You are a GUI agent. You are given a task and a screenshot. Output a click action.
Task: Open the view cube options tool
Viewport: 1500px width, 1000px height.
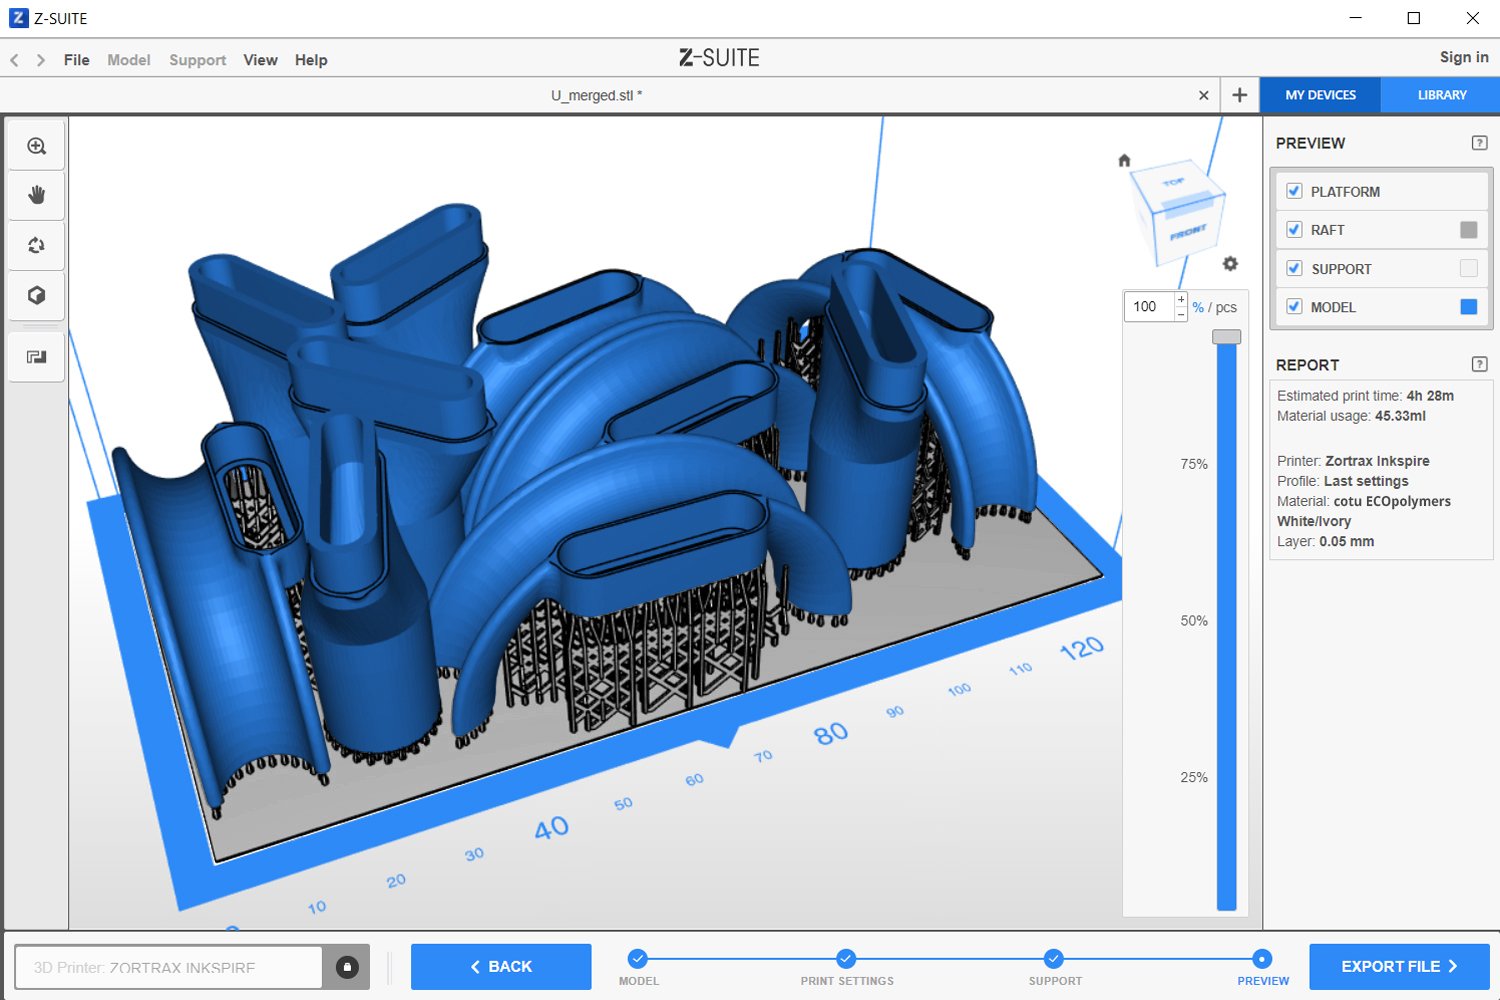(37, 295)
